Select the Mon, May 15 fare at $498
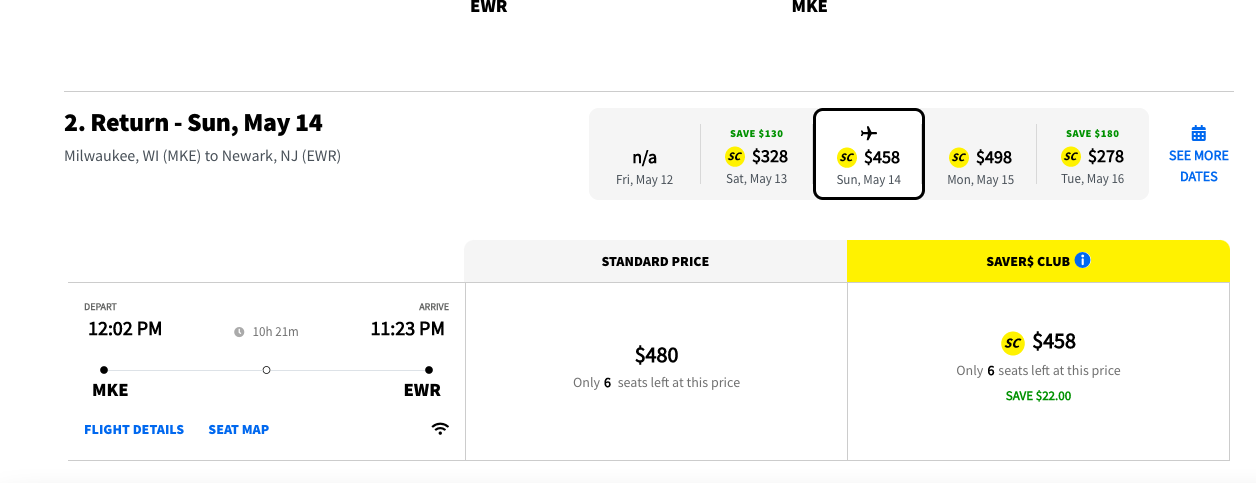The height and width of the screenshot is (483, 1256). tap(981, 154)
